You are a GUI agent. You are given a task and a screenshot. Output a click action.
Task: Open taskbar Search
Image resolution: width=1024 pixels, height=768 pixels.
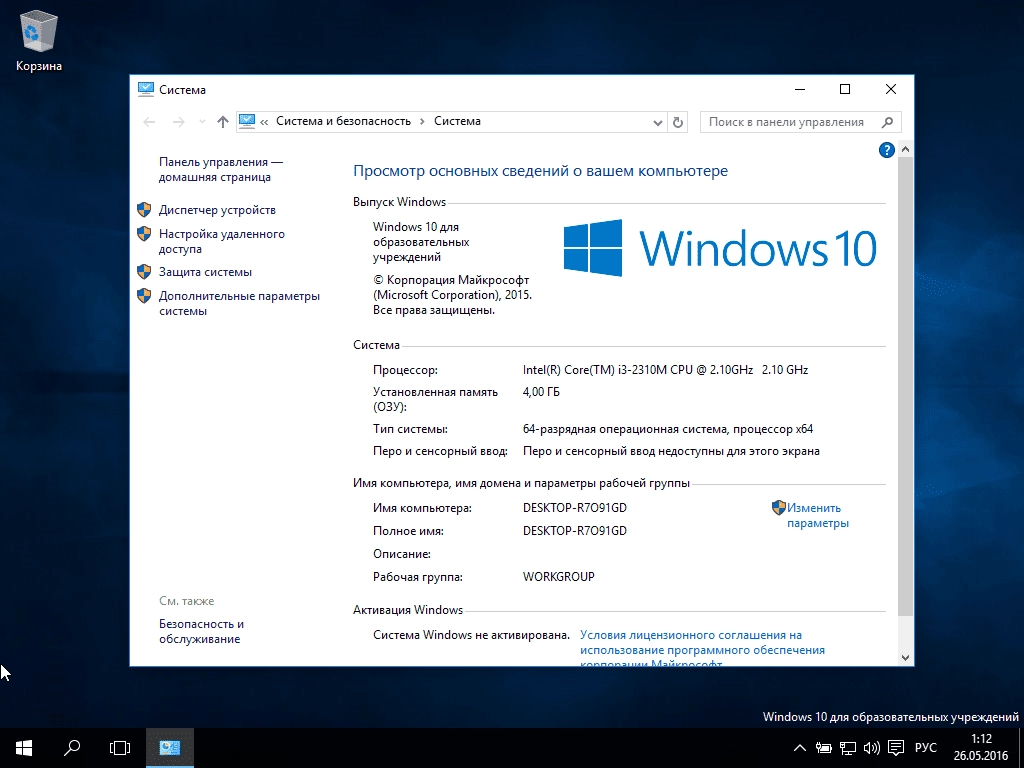tap(72, 748)
